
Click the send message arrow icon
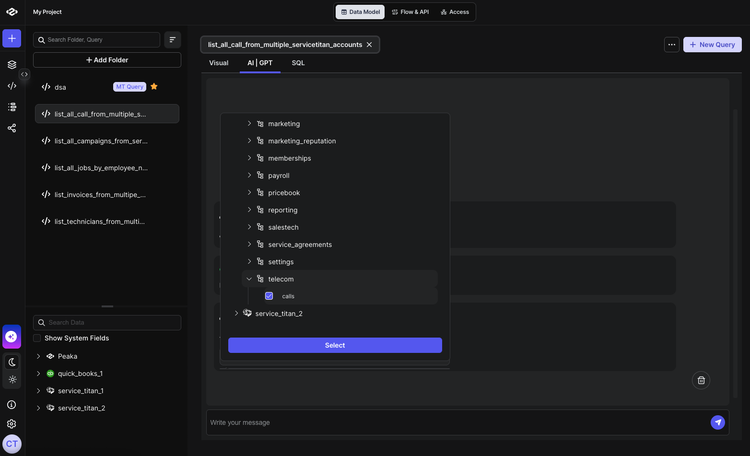717,422
